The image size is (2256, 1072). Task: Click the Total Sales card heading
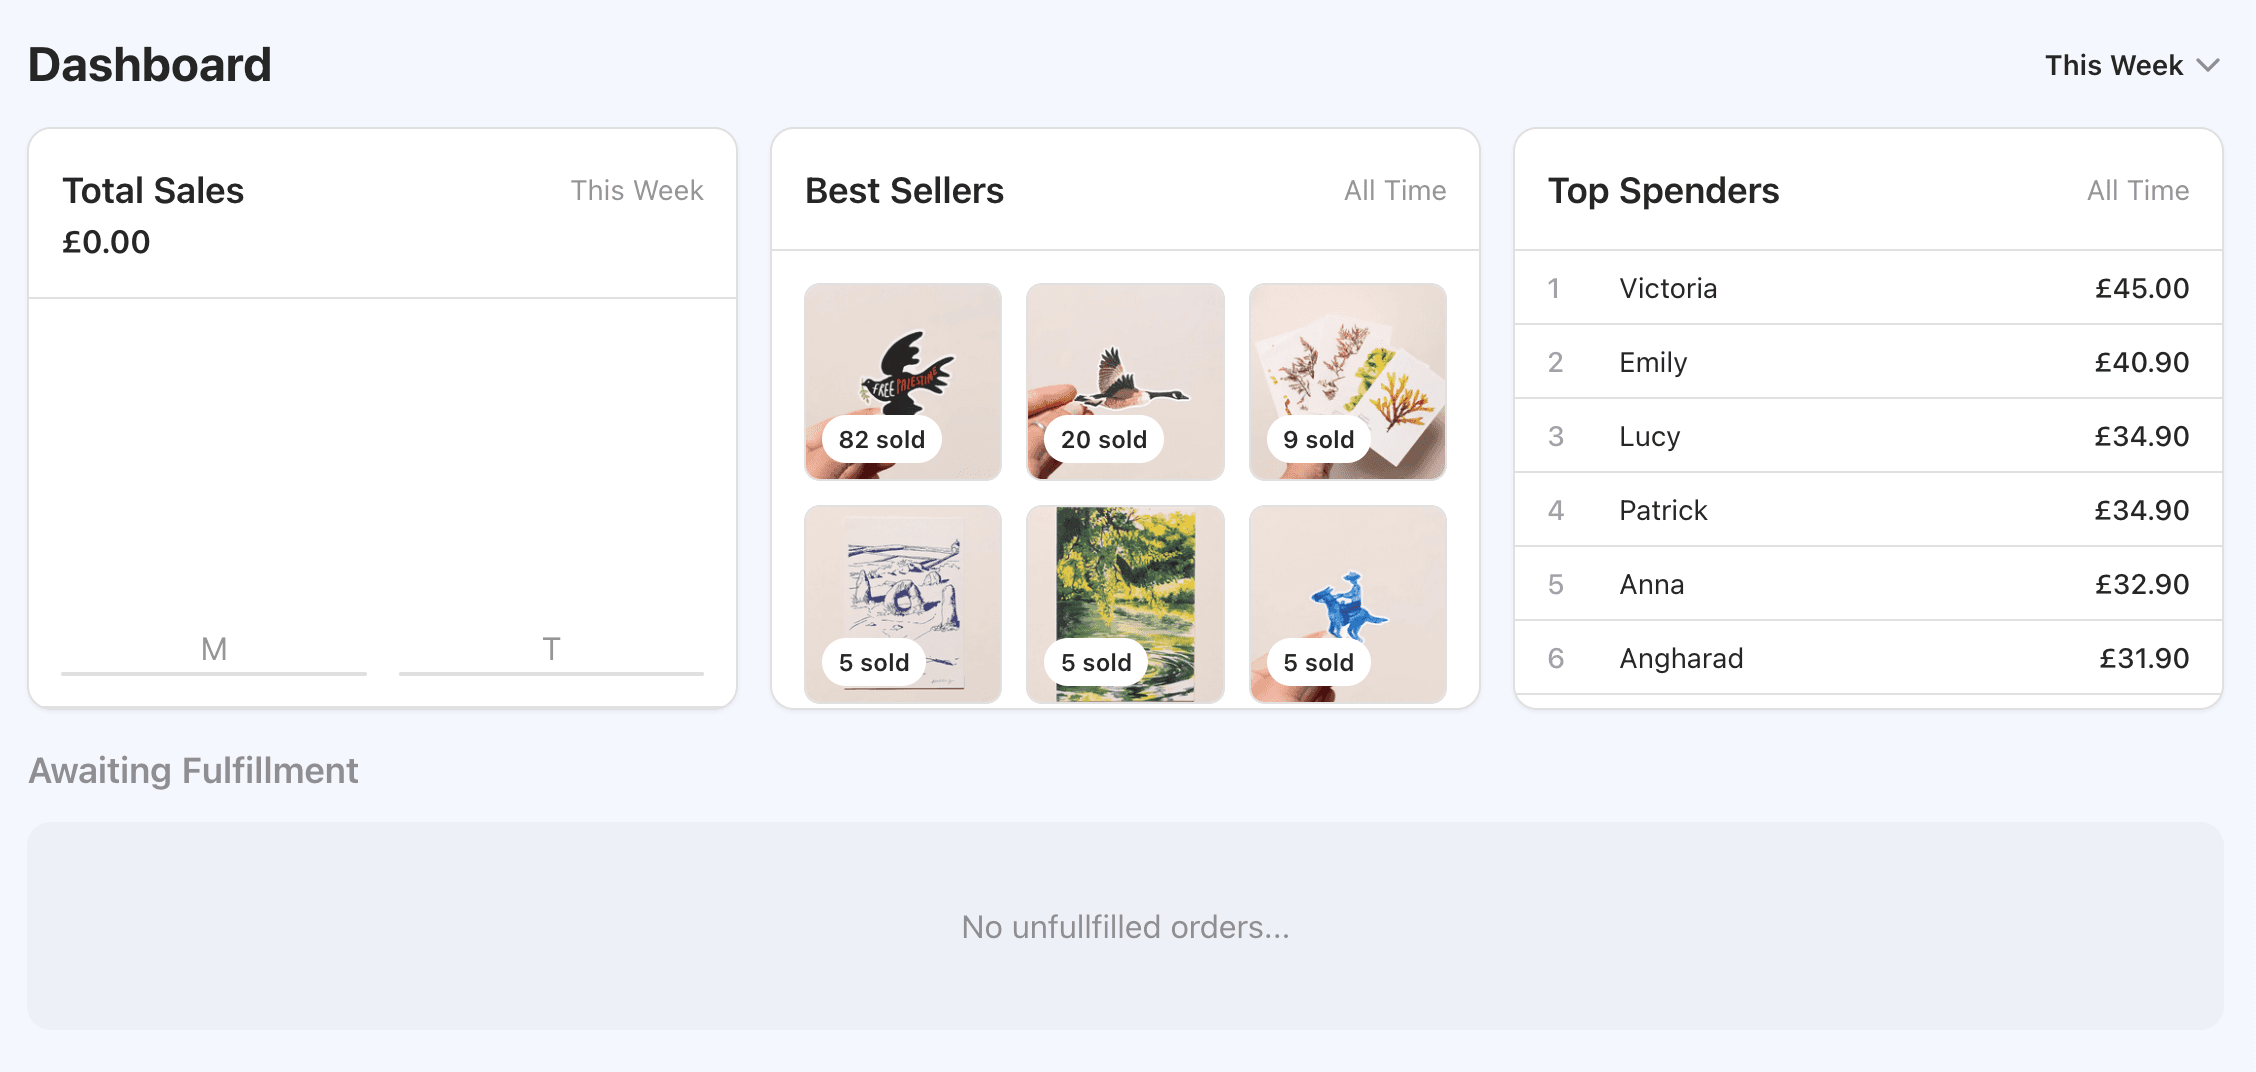pos(153,191)
